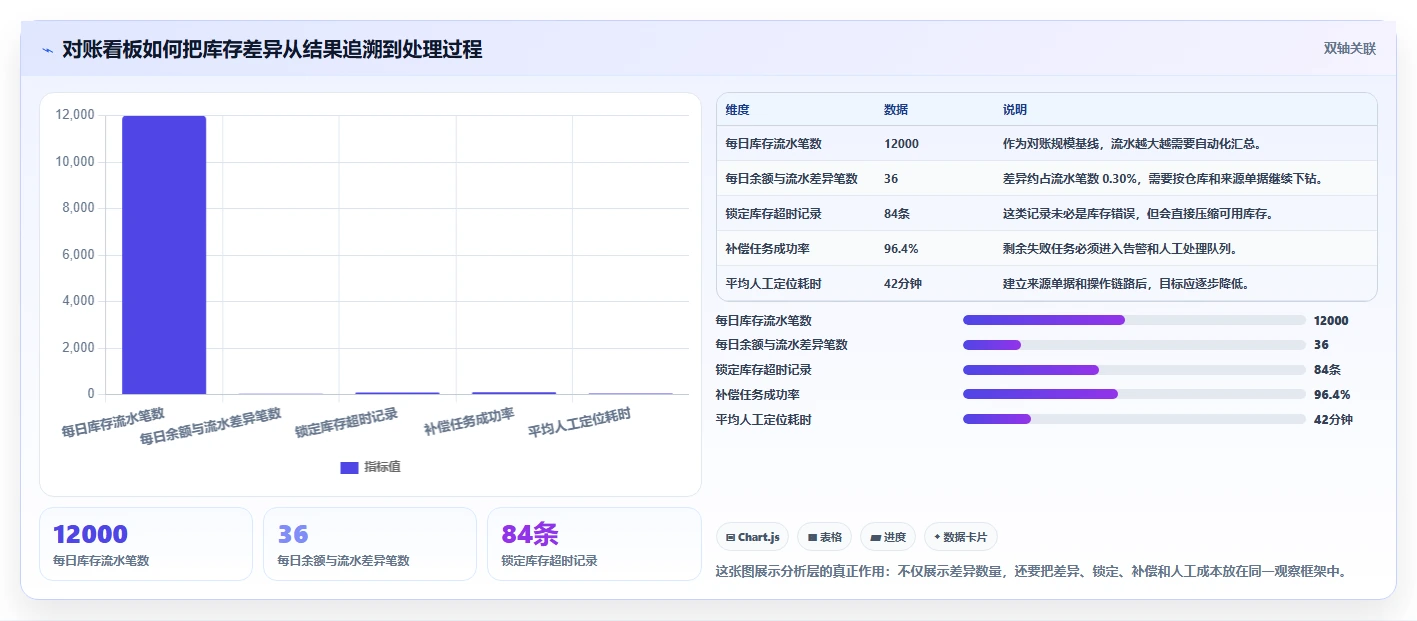Select the Chart.js chip label

759,538
